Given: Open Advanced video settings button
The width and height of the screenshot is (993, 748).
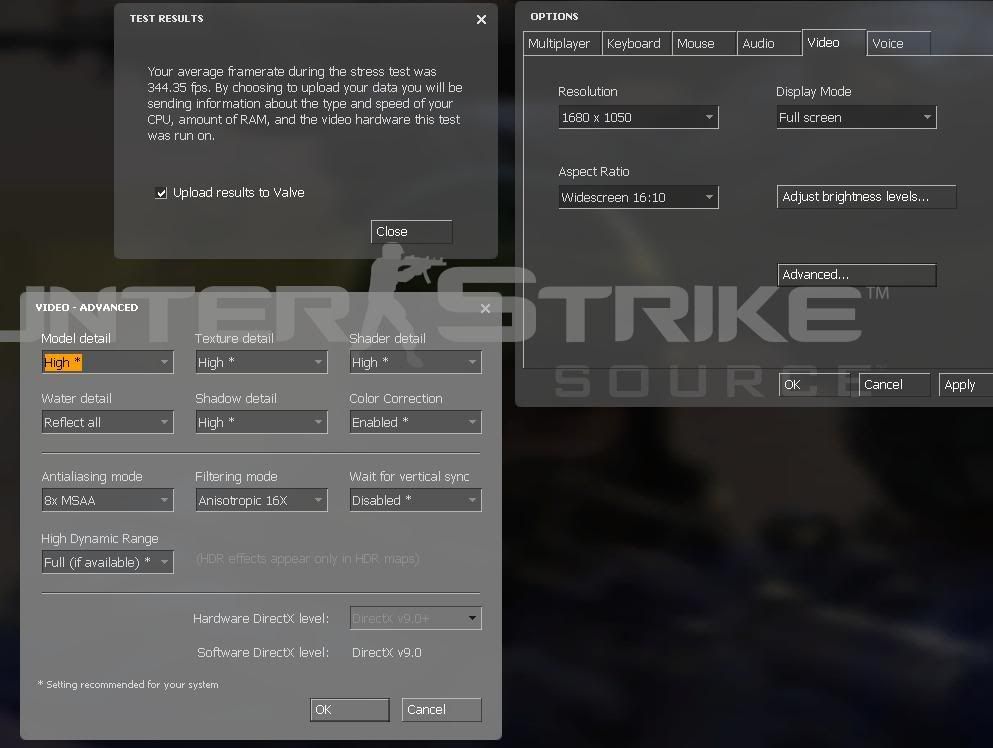Looking at the screenshot, I should click(x=857, y=275).
